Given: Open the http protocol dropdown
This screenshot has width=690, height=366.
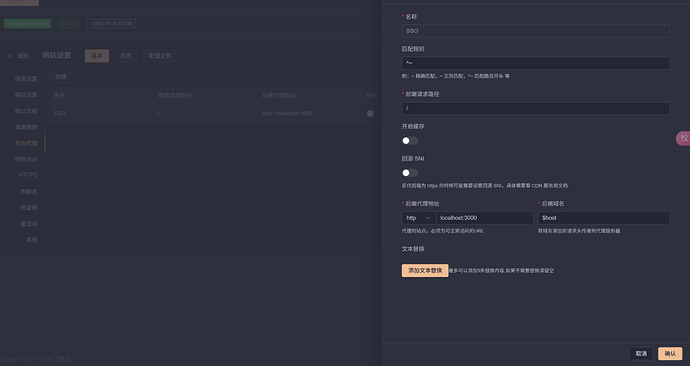Looking at the screenshot, I should [418, 218].
